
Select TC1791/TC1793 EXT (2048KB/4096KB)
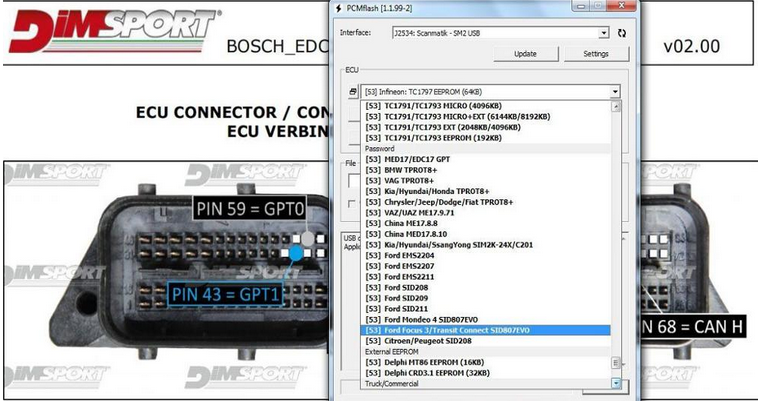[x=486, y=127]
